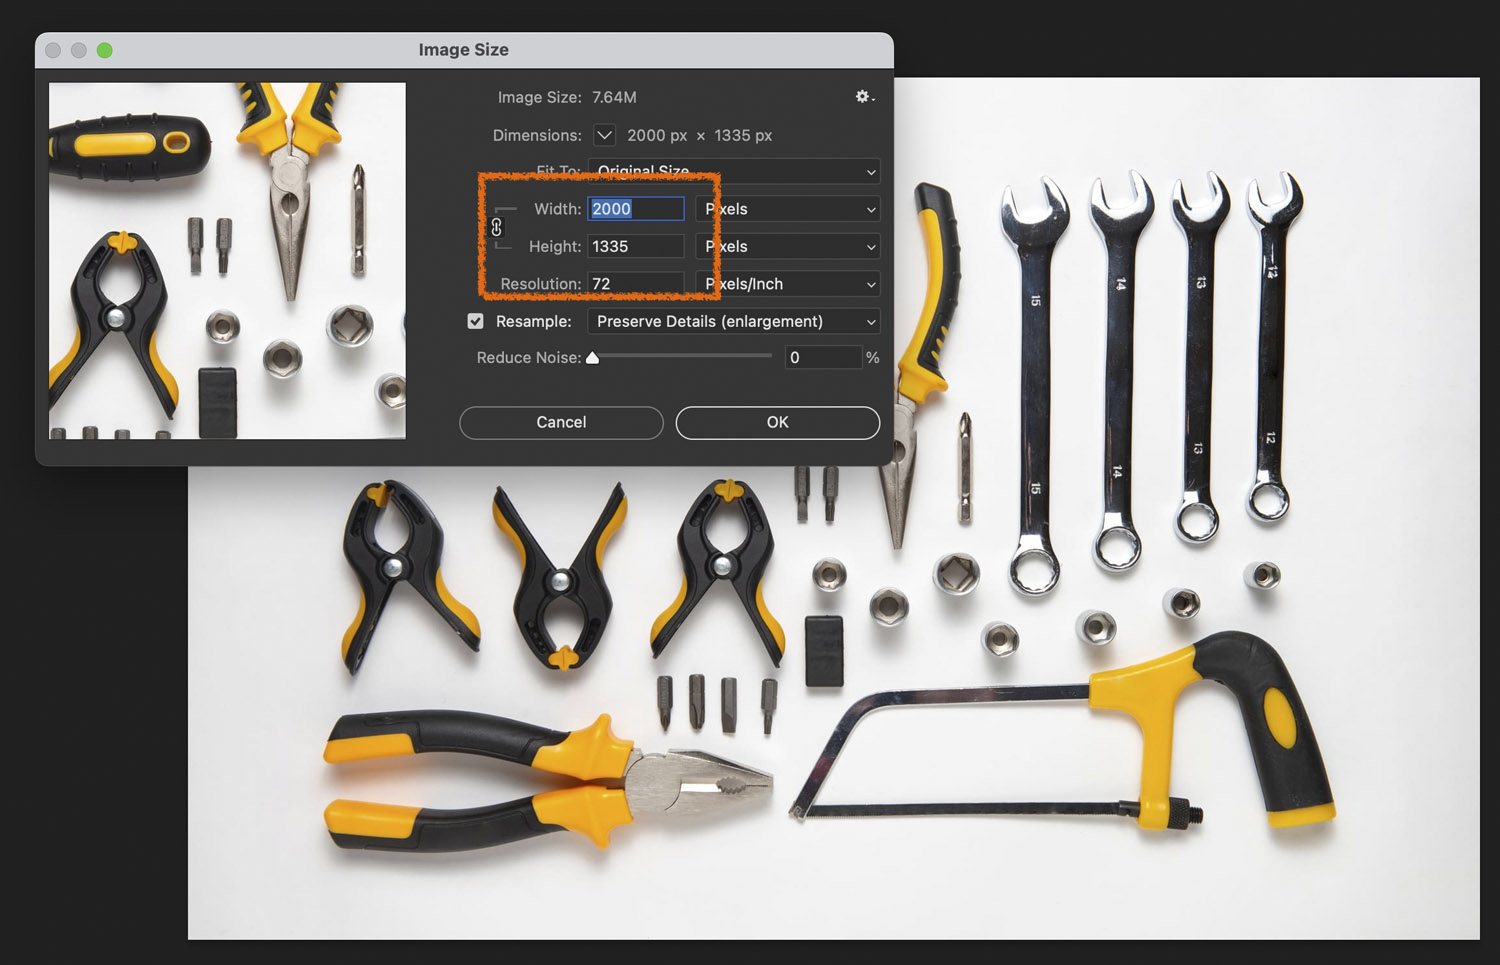This screenshot has width=1500, height=965.
Task: Open the Resolution units dropdown
Action: [788, 284]
